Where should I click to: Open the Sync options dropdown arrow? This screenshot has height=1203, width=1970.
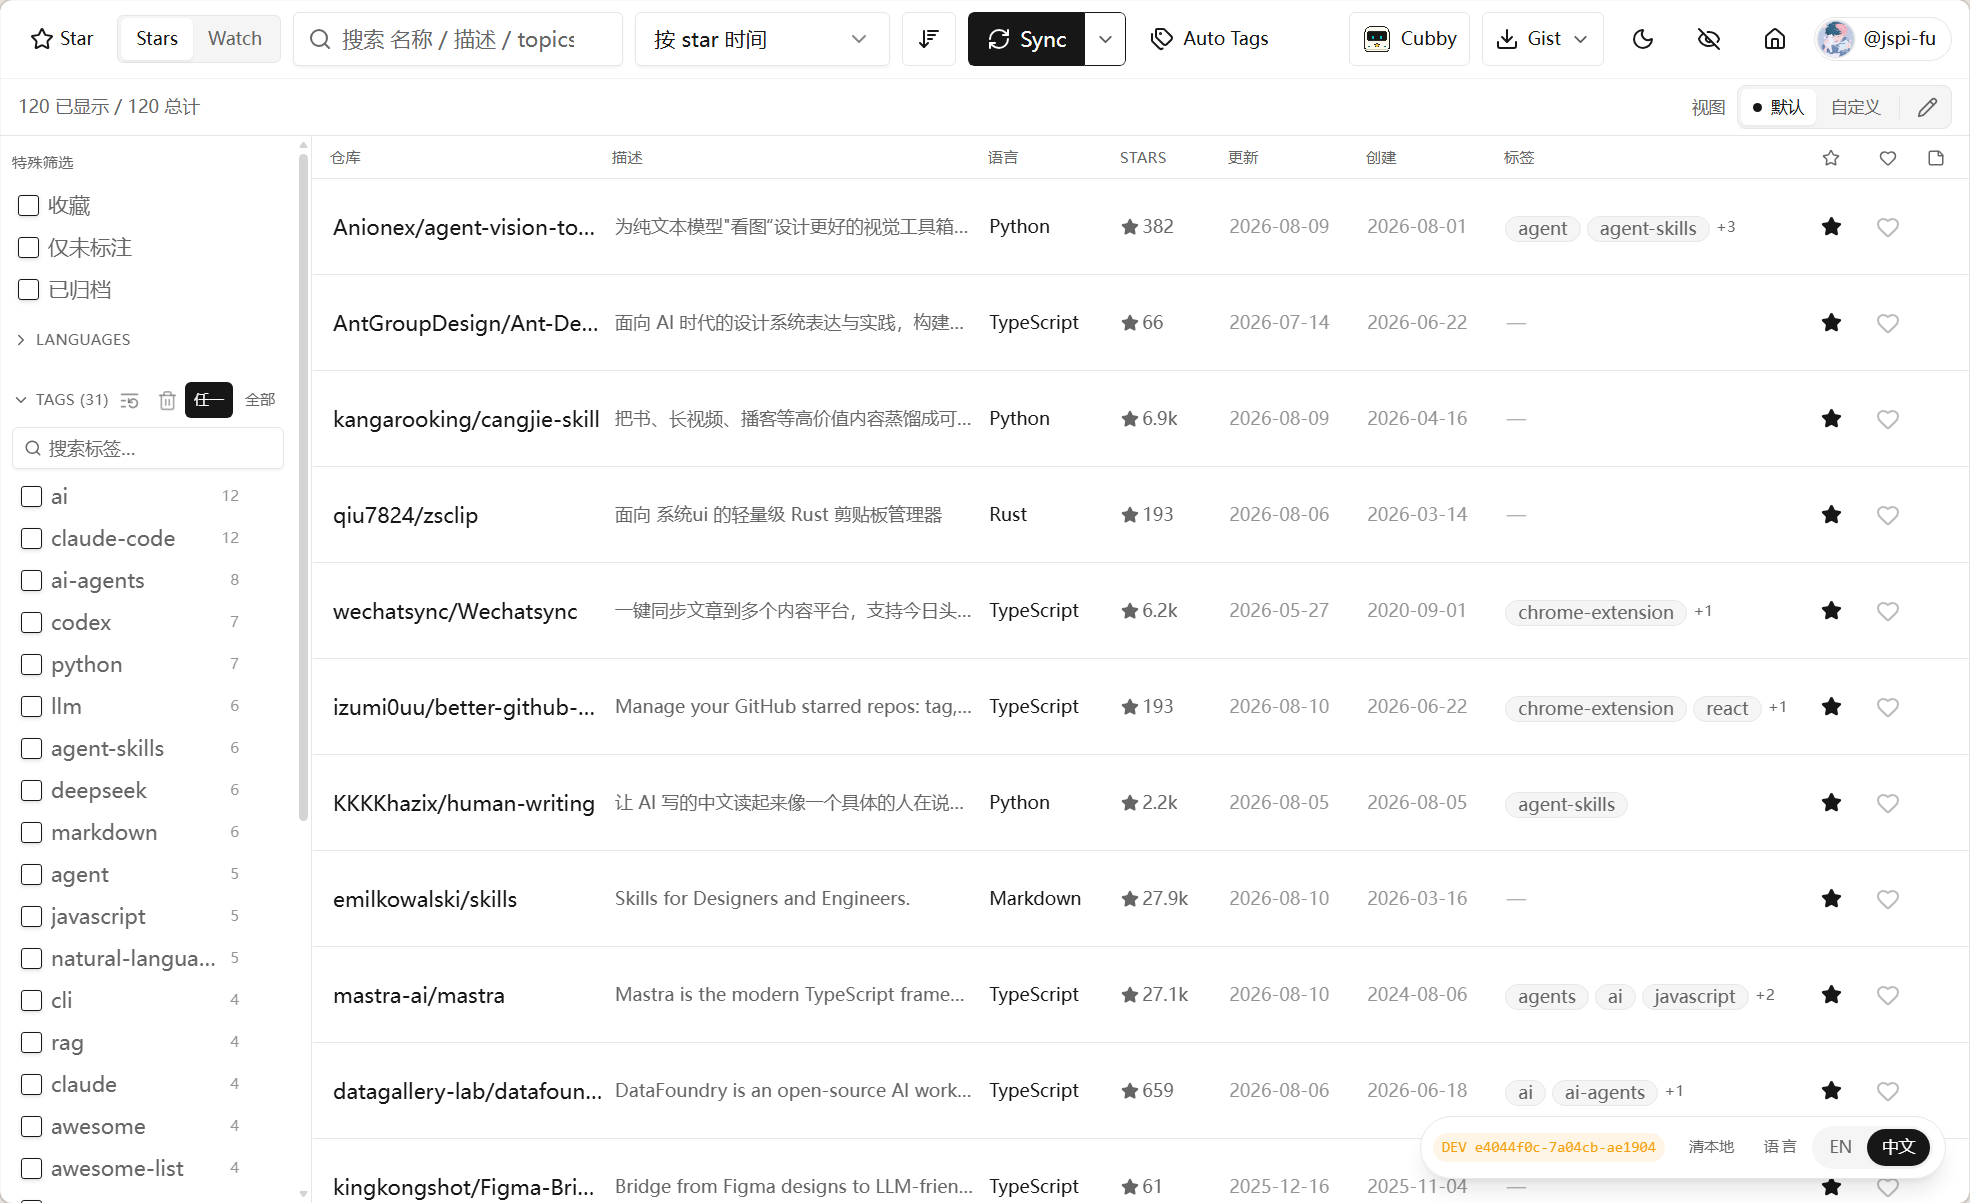tap(1105, 39)
